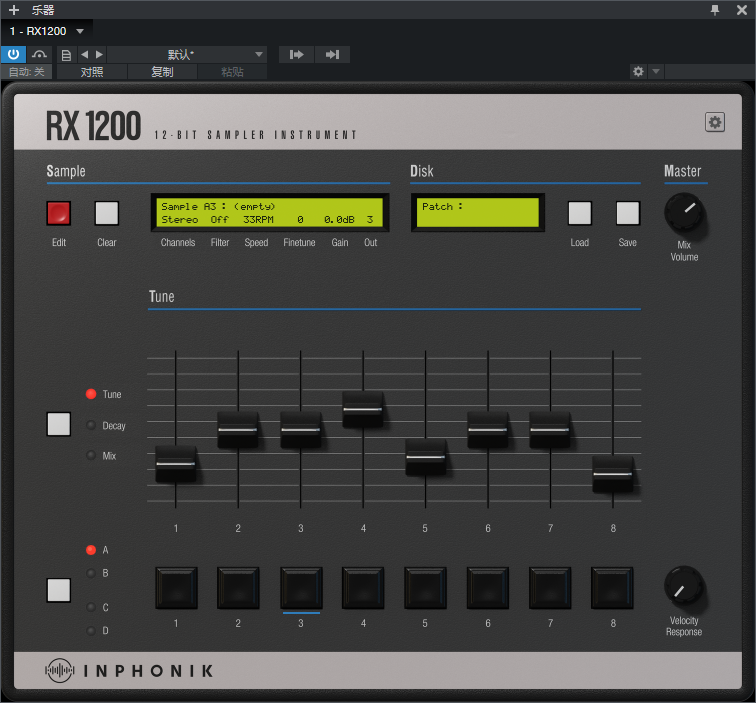Toggle the plugin power bypass button
The image size is (756, 703).
(13, 54)
